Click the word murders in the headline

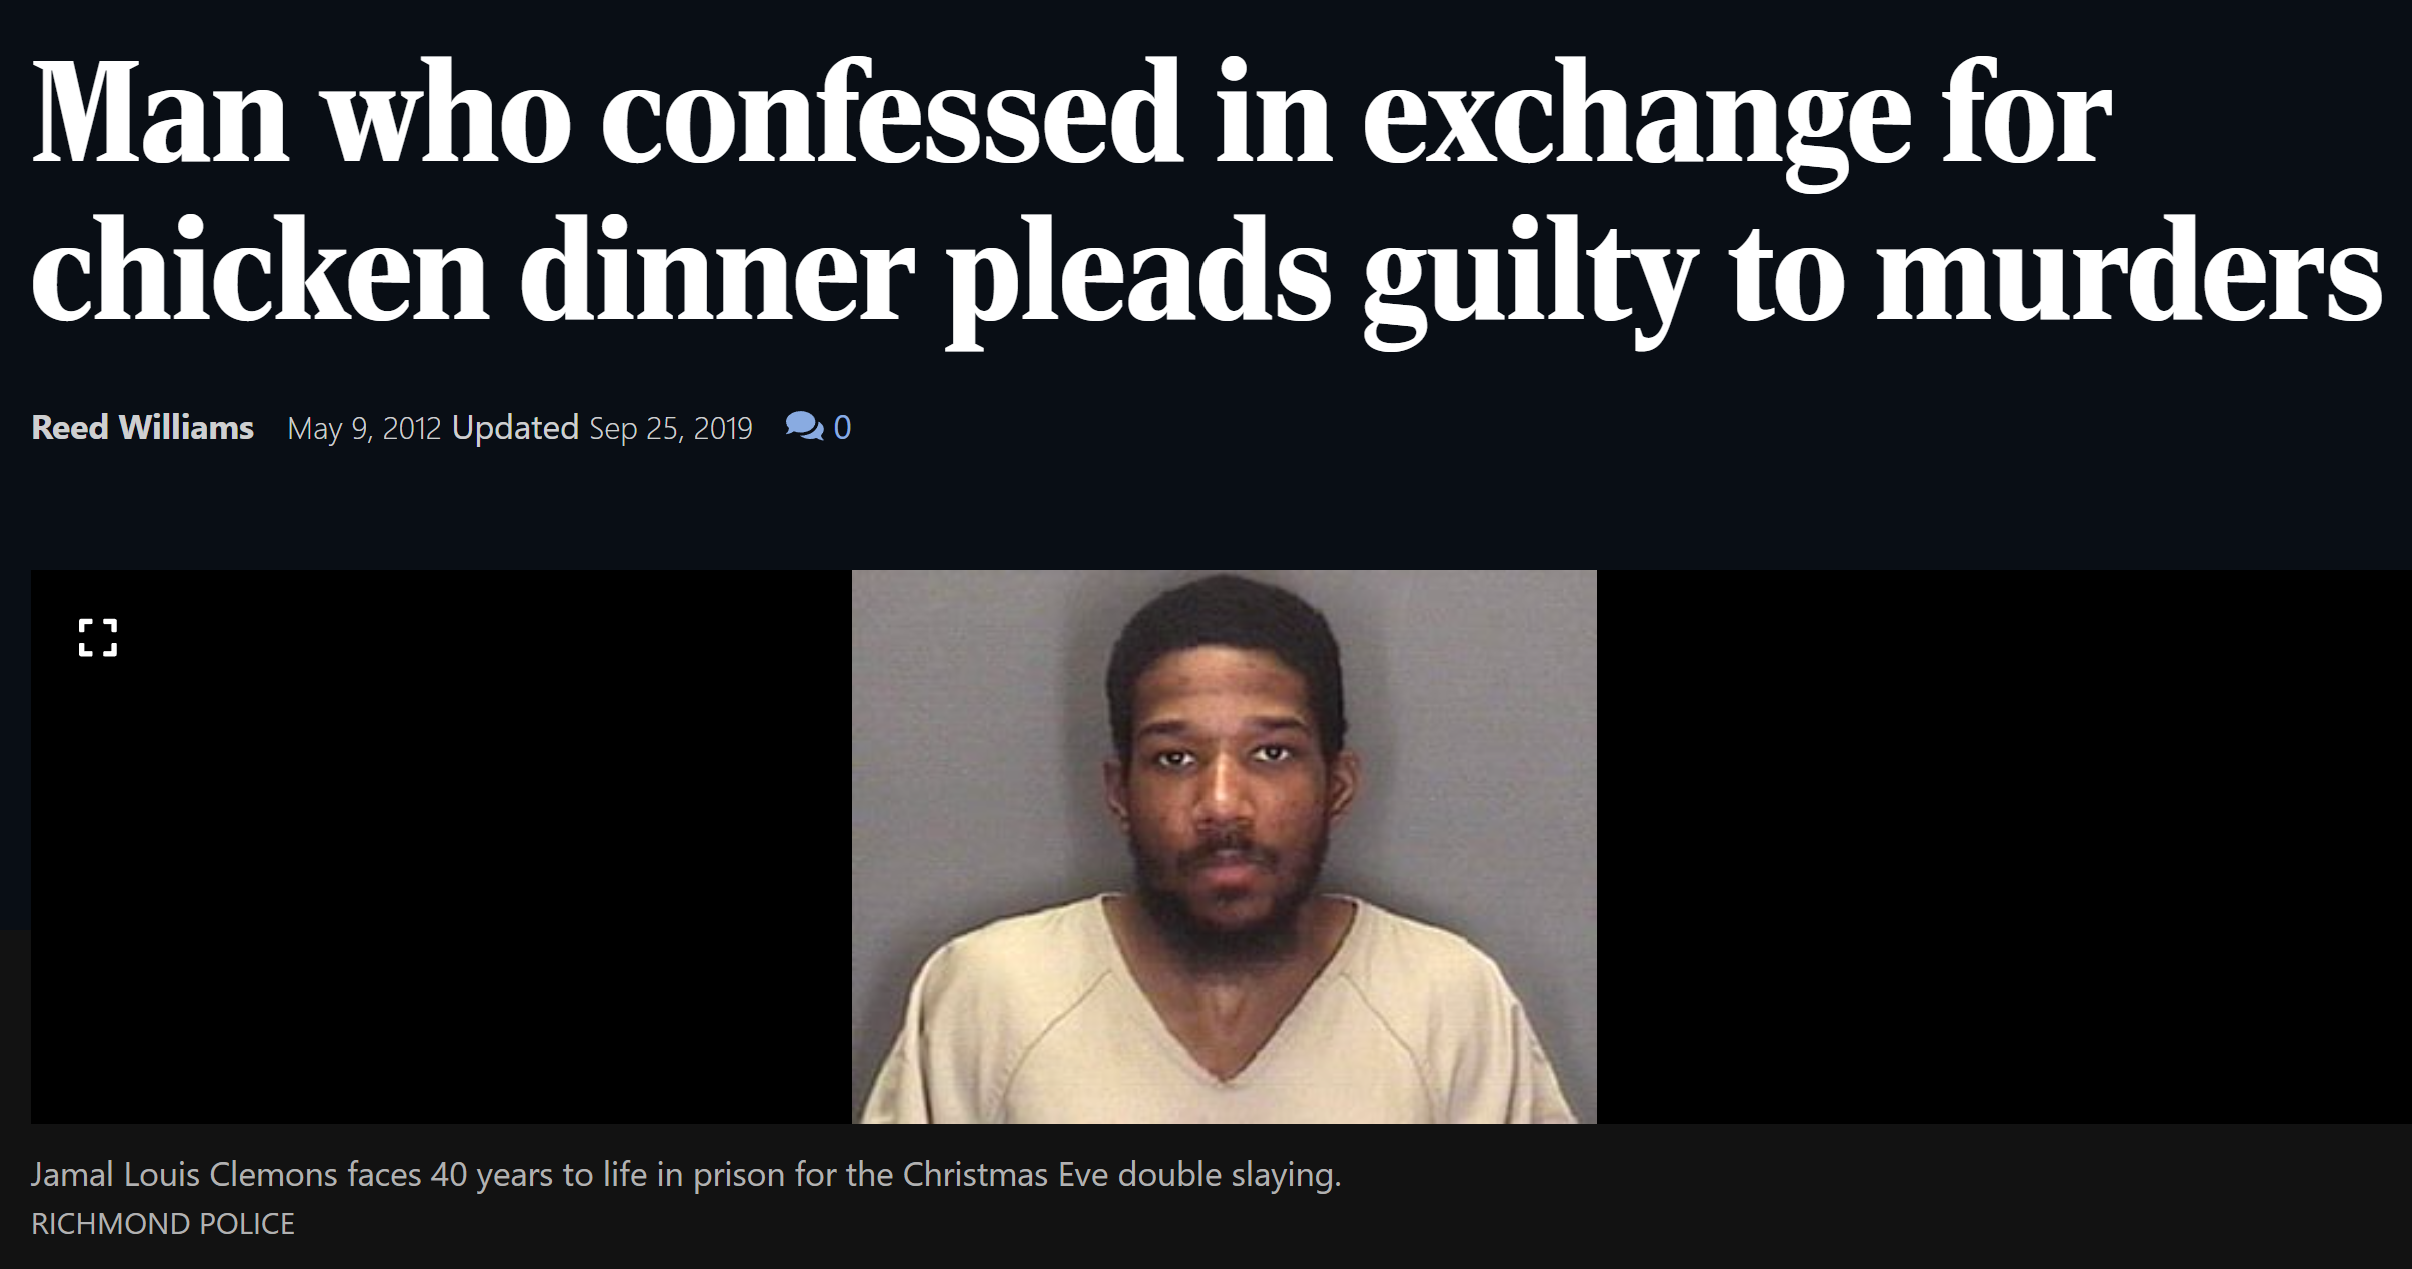click(2128, 272)
